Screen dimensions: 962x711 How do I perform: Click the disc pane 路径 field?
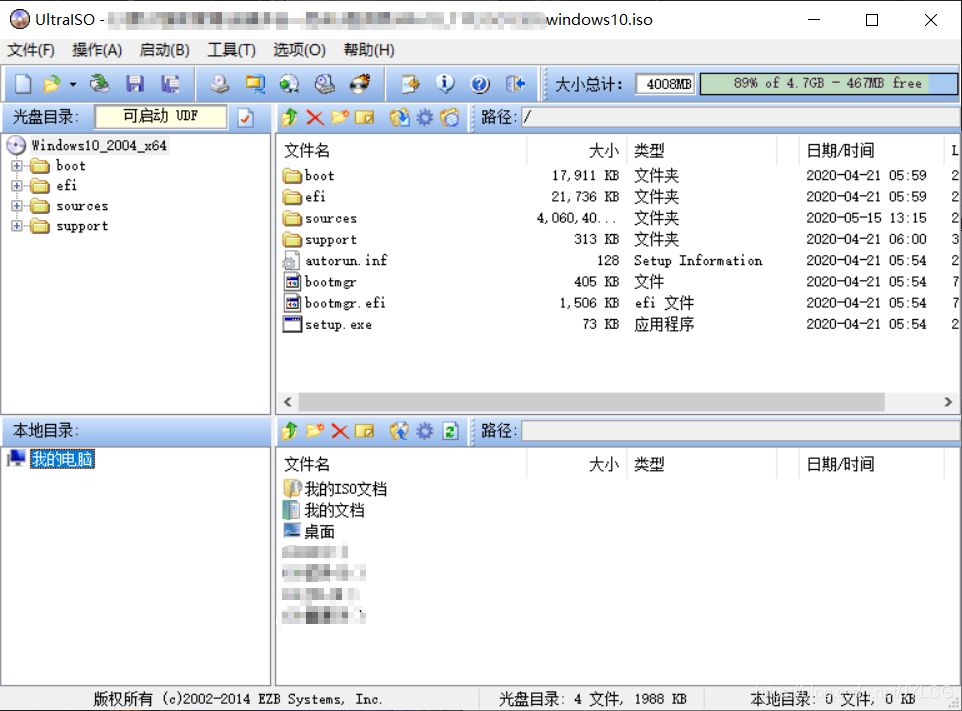coord(741,117)
